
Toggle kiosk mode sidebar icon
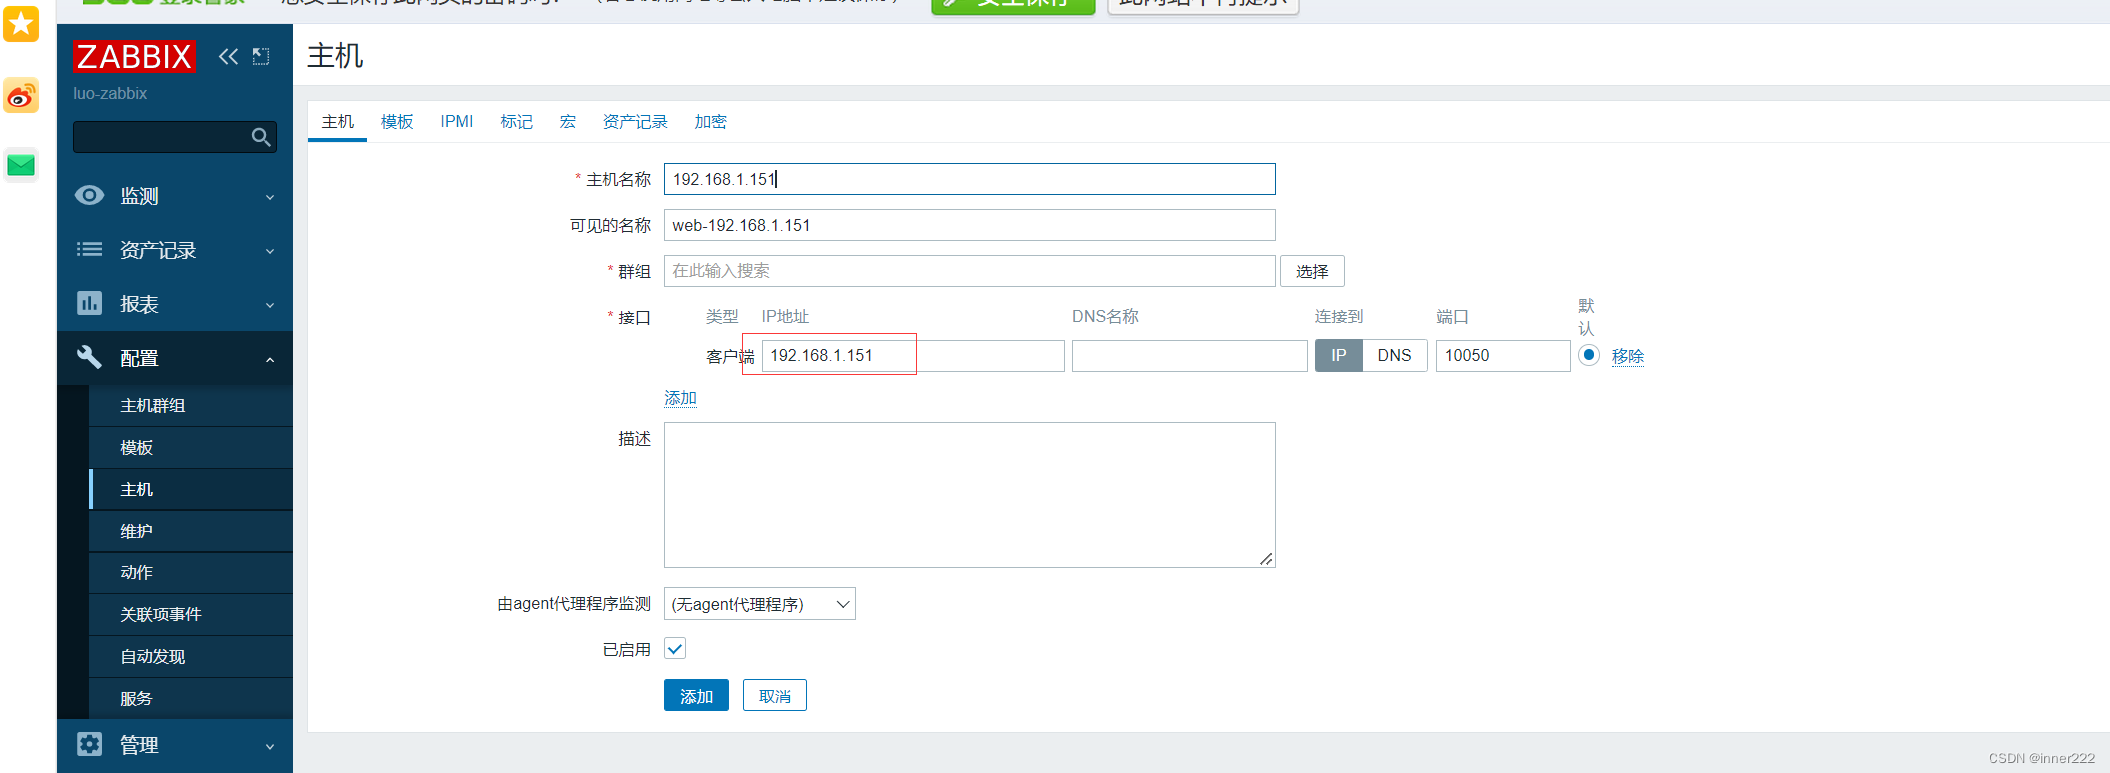(261, 57)
